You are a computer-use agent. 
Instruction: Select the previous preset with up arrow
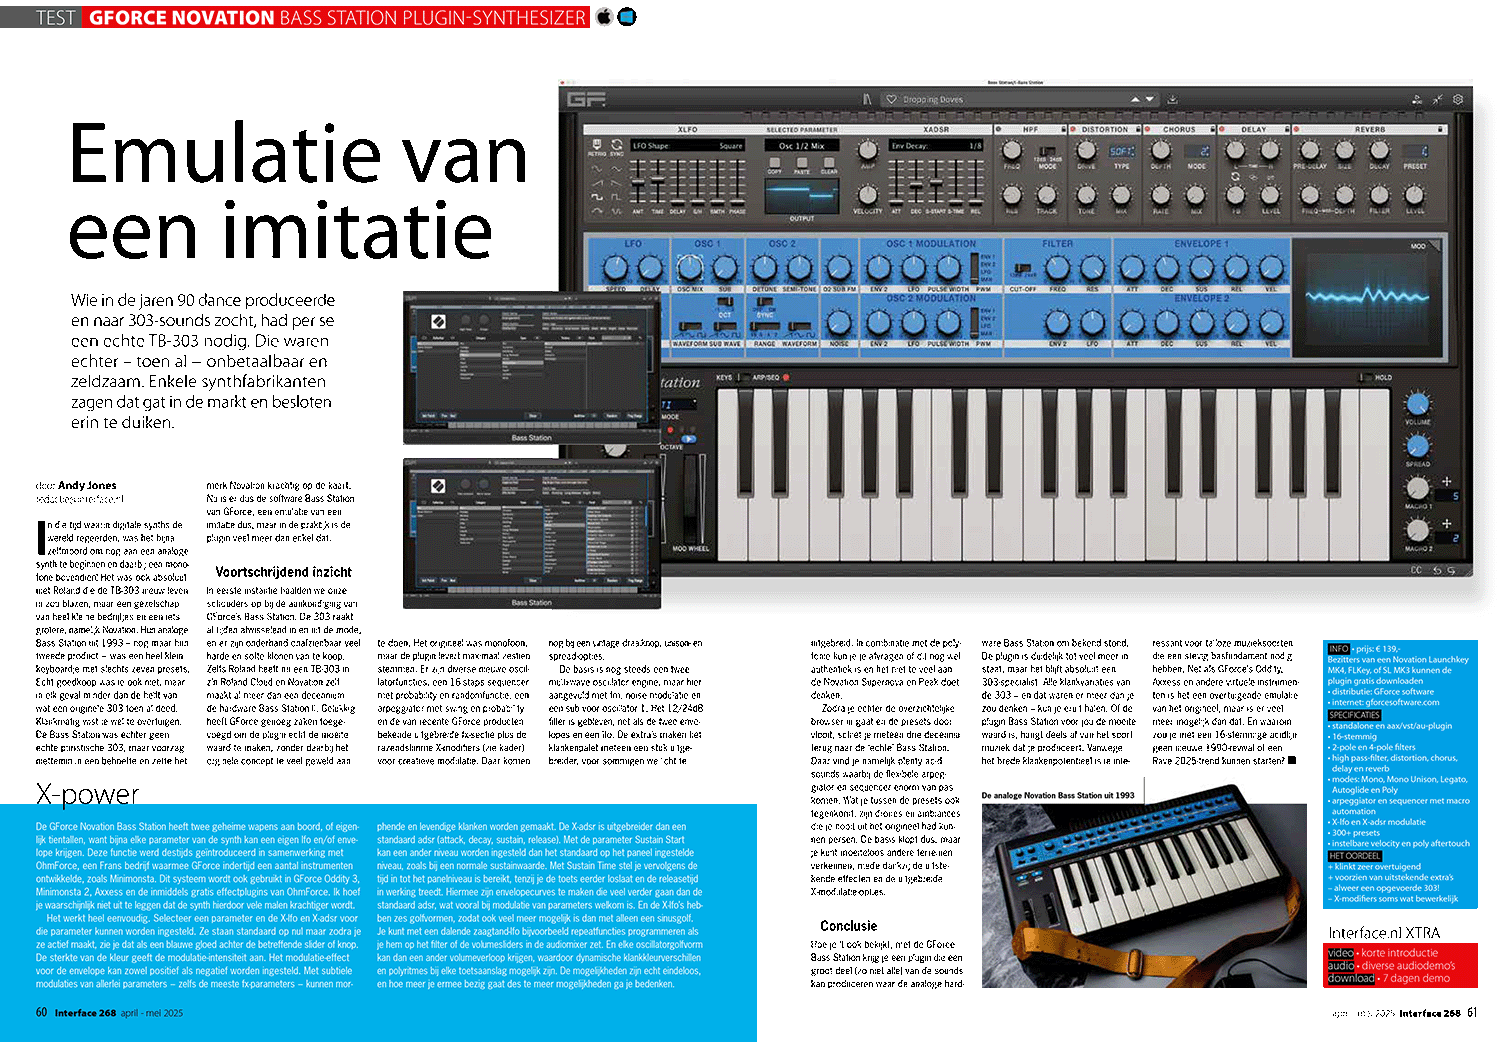click(x=1135, y=99)
